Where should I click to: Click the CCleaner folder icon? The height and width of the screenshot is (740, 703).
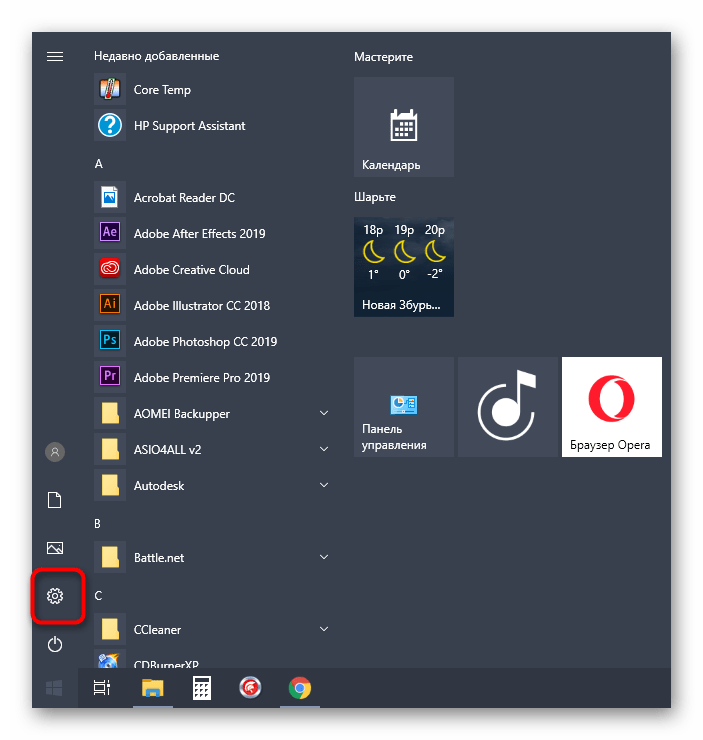tap(110, 629)
